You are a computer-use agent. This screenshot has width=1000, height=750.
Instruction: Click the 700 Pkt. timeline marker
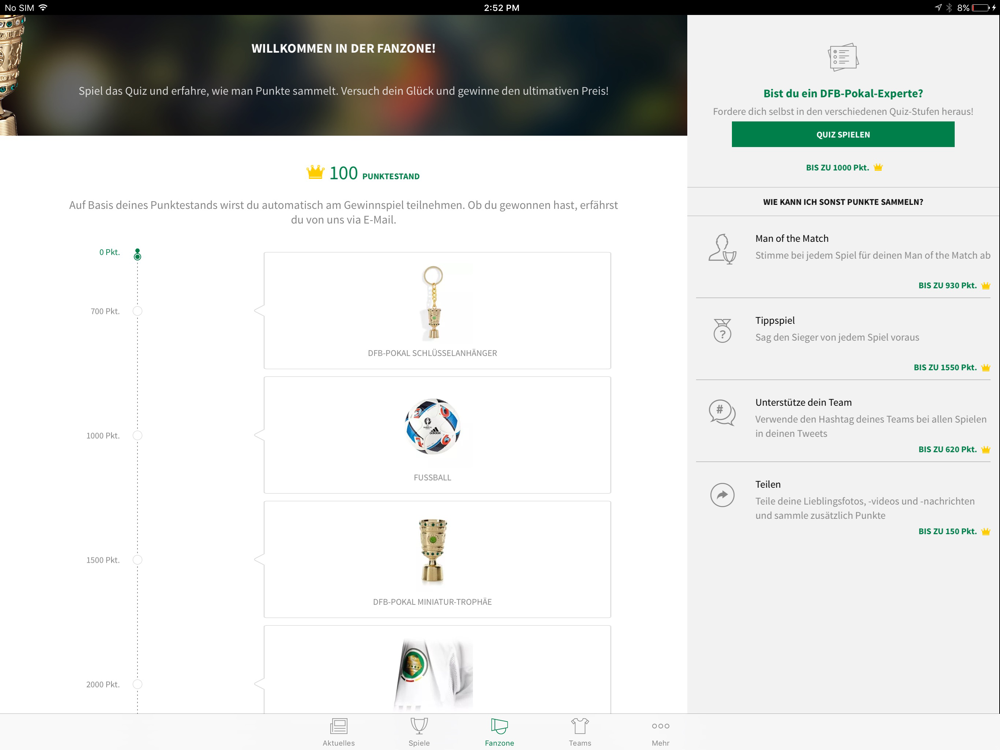(137, 311)
